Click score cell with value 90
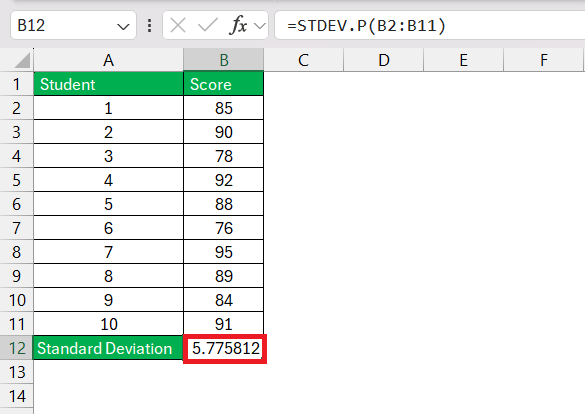The width and height of the screenshot is (585, 414). pyautogui.click(x=223, y=132)
